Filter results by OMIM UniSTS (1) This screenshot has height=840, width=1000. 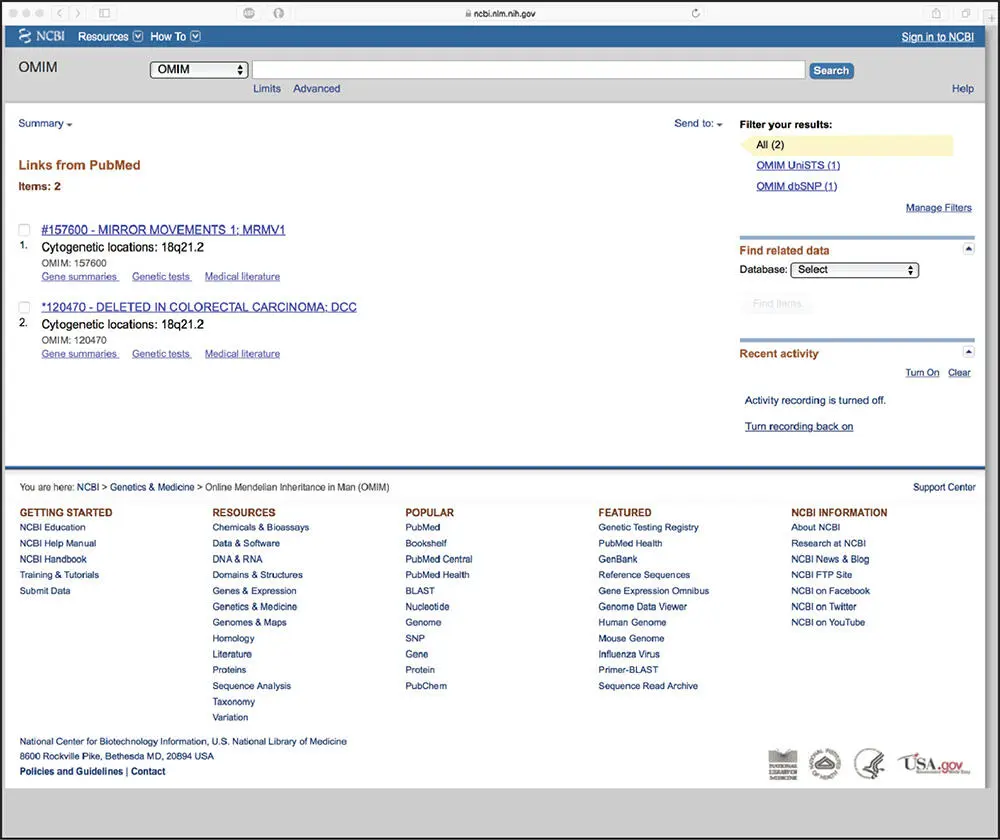click(x=798, y=165)
